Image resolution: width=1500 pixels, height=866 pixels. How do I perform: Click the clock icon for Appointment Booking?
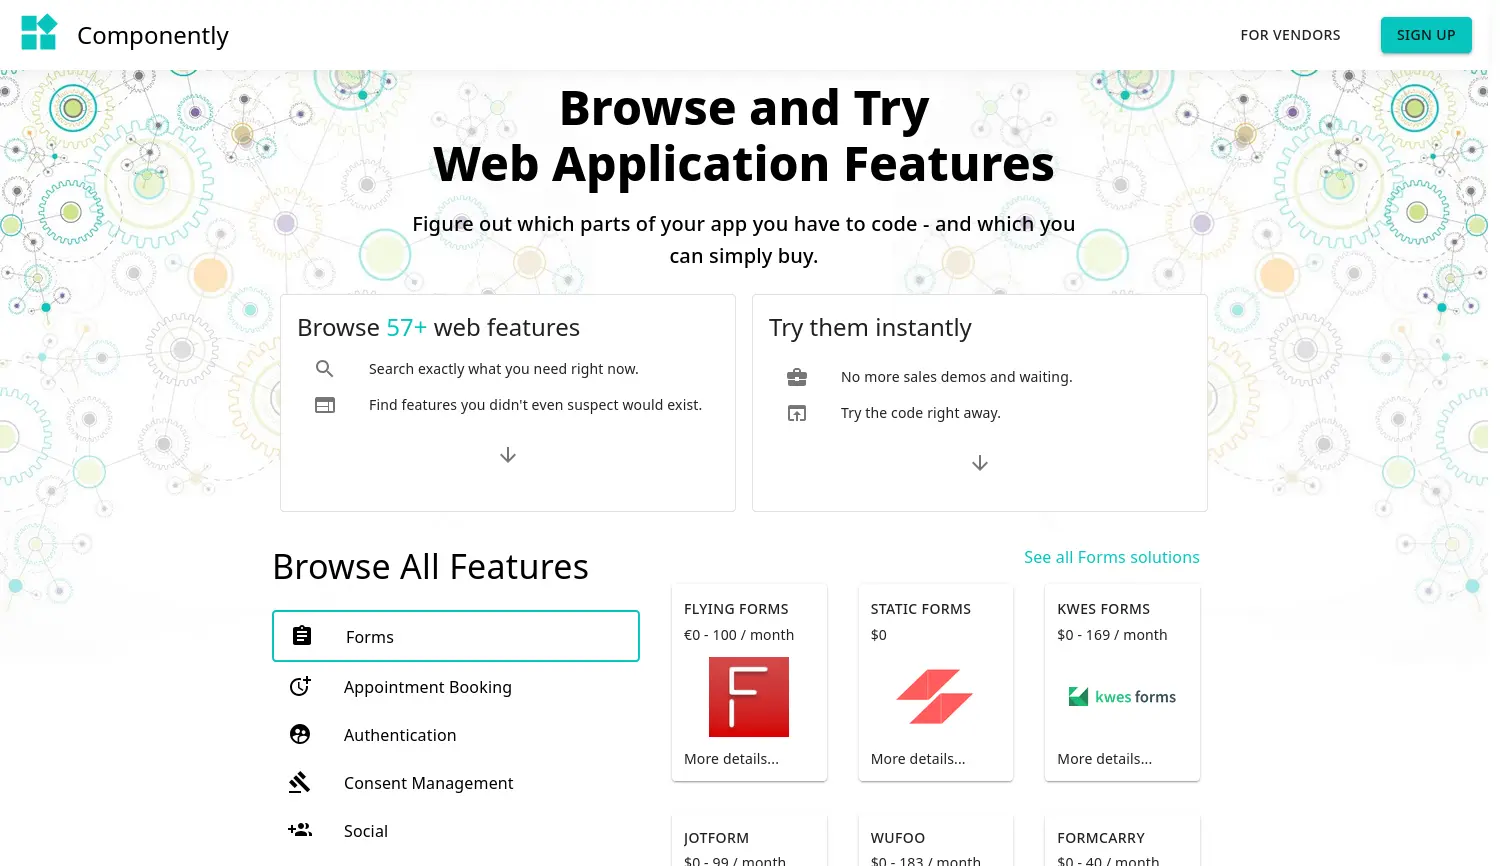(x=300, y=686)
